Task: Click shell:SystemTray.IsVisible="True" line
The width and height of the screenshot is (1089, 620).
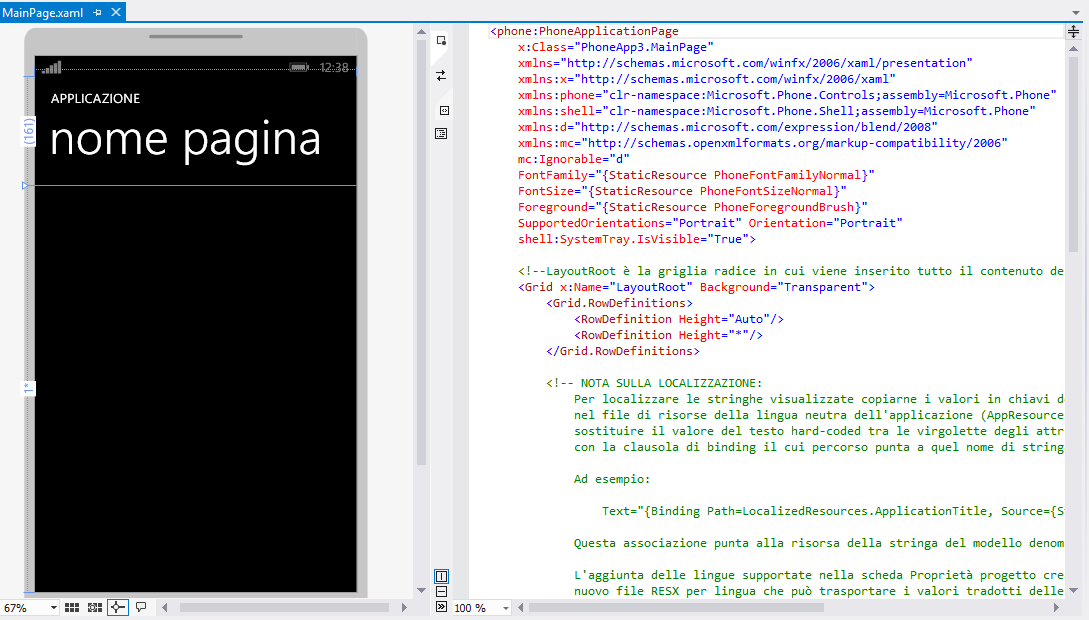Action: click(x=637, y=239)
